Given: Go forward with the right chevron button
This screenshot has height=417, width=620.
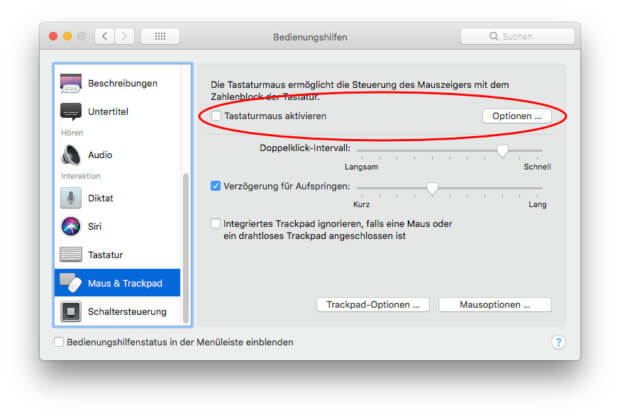Looking at the screenshot, I should click(x=124, y=36).
